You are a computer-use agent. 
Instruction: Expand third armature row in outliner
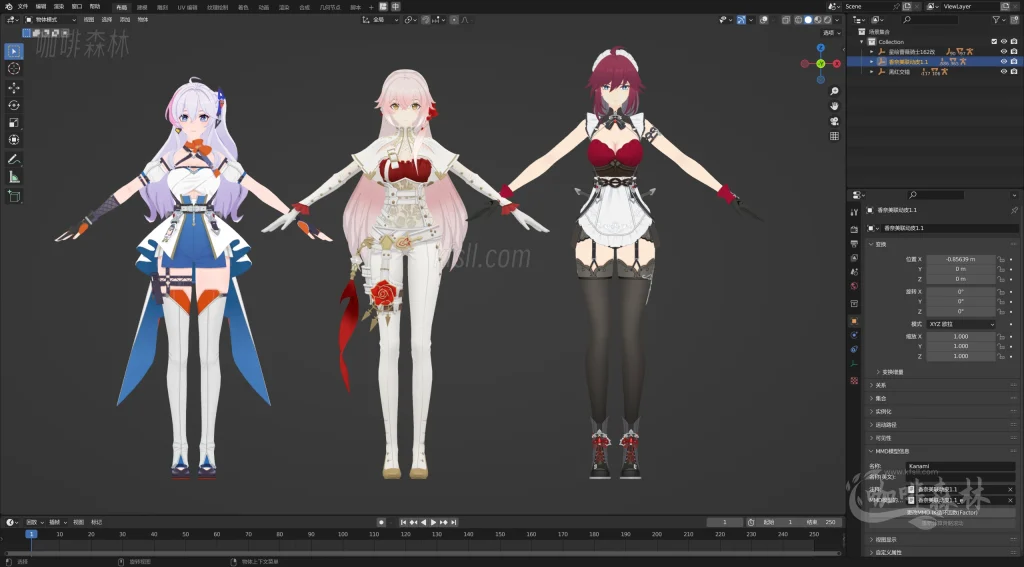click(x=872, y=71)
